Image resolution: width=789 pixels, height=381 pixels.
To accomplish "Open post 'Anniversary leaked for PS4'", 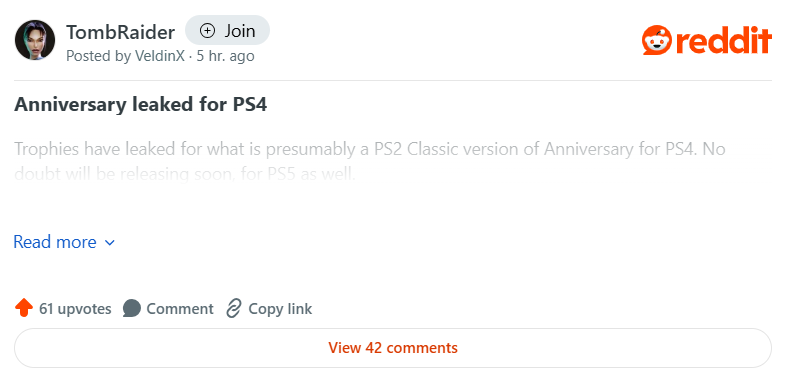I will point(140,105).
